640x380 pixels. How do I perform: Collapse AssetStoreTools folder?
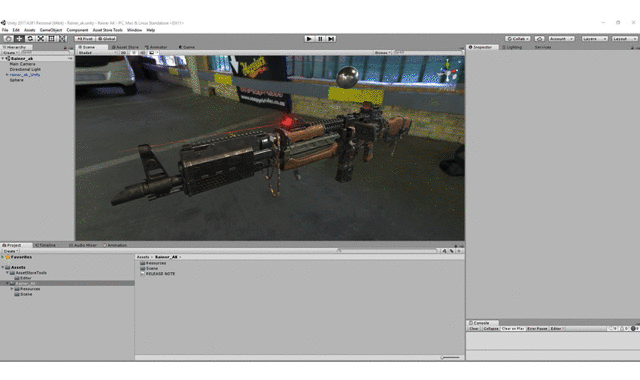point(7,273)
